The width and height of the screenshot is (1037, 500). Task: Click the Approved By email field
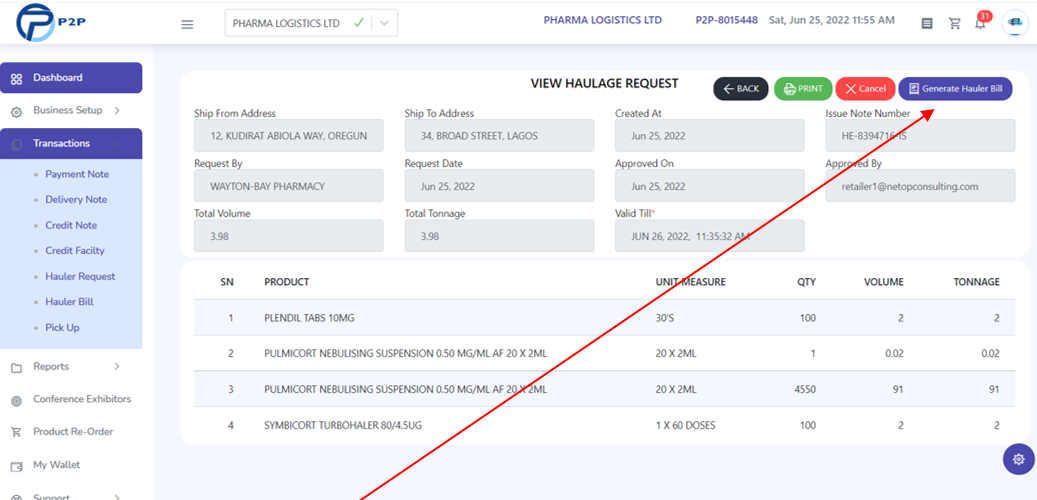[920, 186]
